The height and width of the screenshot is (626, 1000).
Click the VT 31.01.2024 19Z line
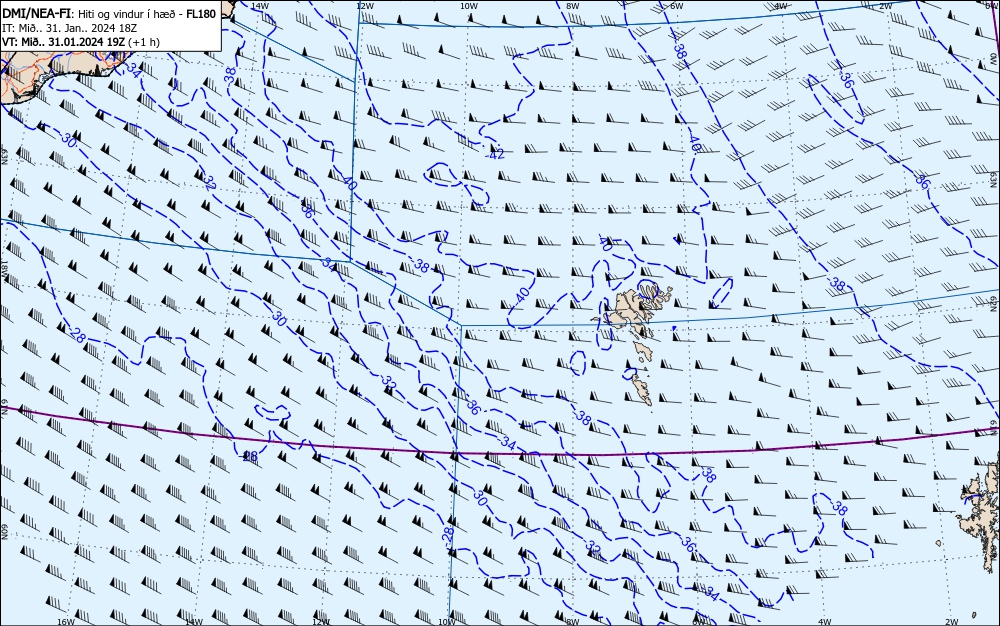point(81,42)
